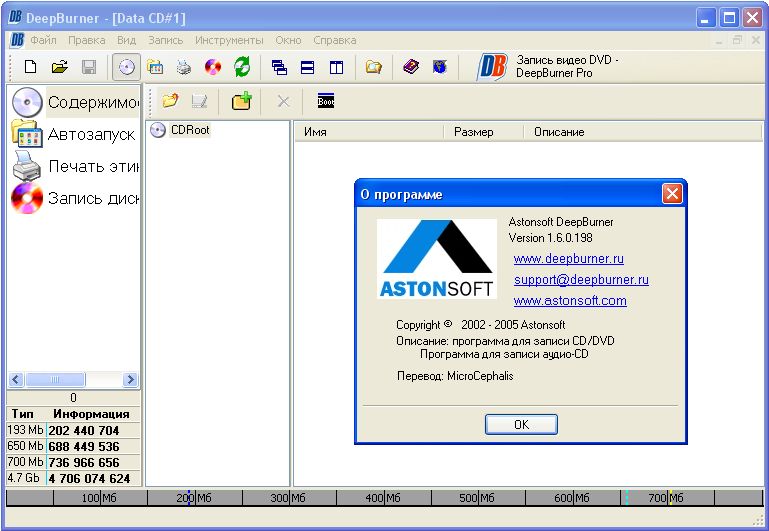
Task: Select the 700 Mb row in the type table
Action: [x=74, y=462]
